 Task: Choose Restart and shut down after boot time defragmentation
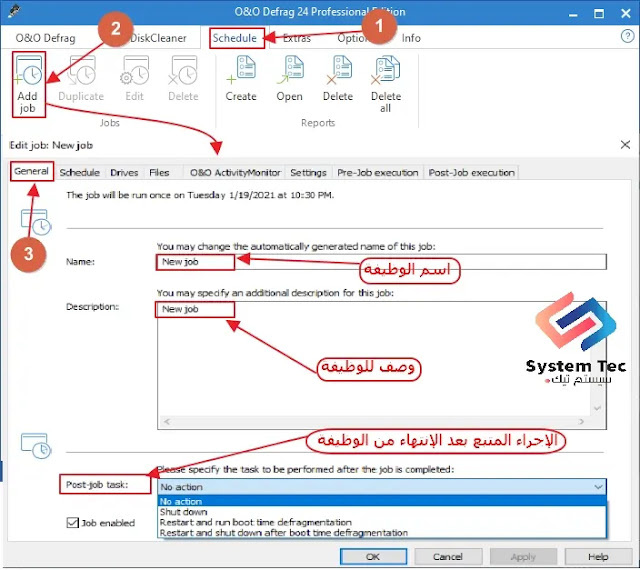click(x=382, y=533)
